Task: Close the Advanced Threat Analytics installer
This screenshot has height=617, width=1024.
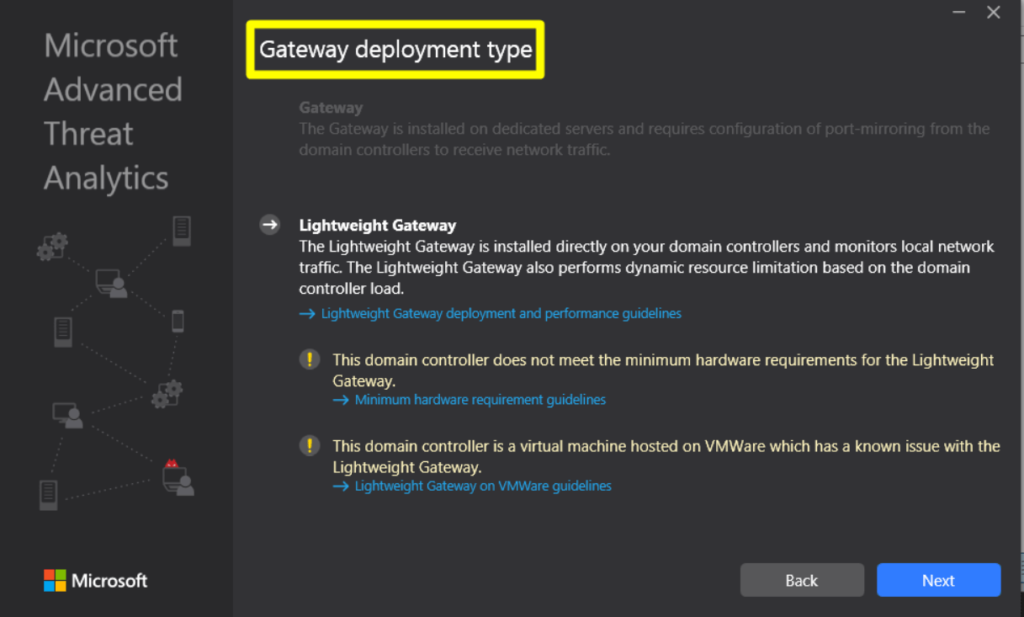Action: click(x=993, y=12)
